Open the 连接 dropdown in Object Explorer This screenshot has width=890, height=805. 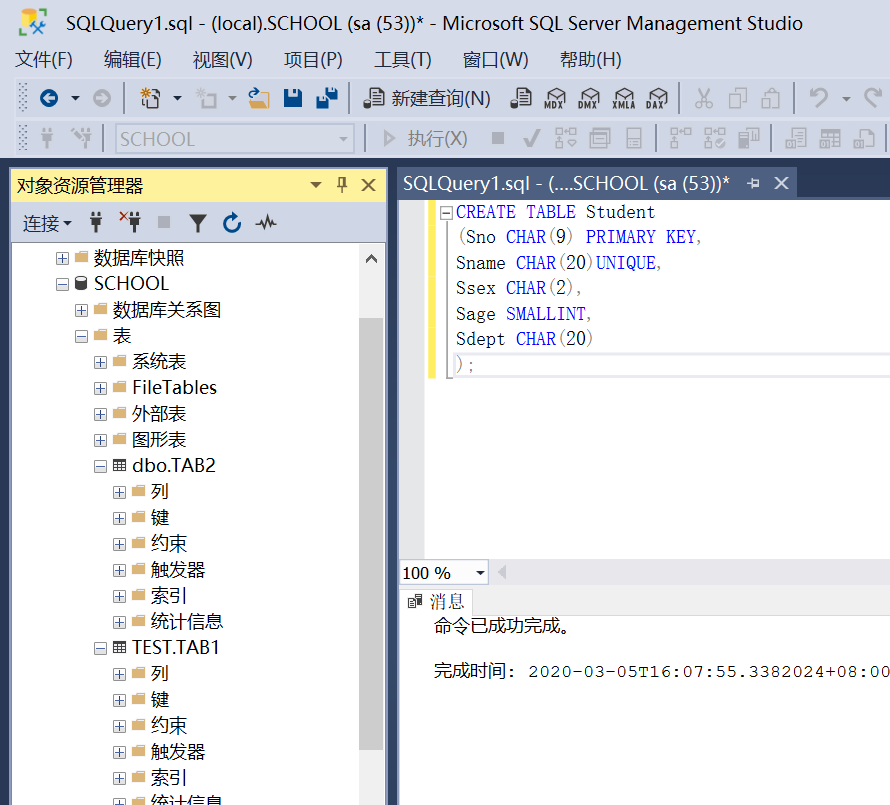click(x=47, y=224)
